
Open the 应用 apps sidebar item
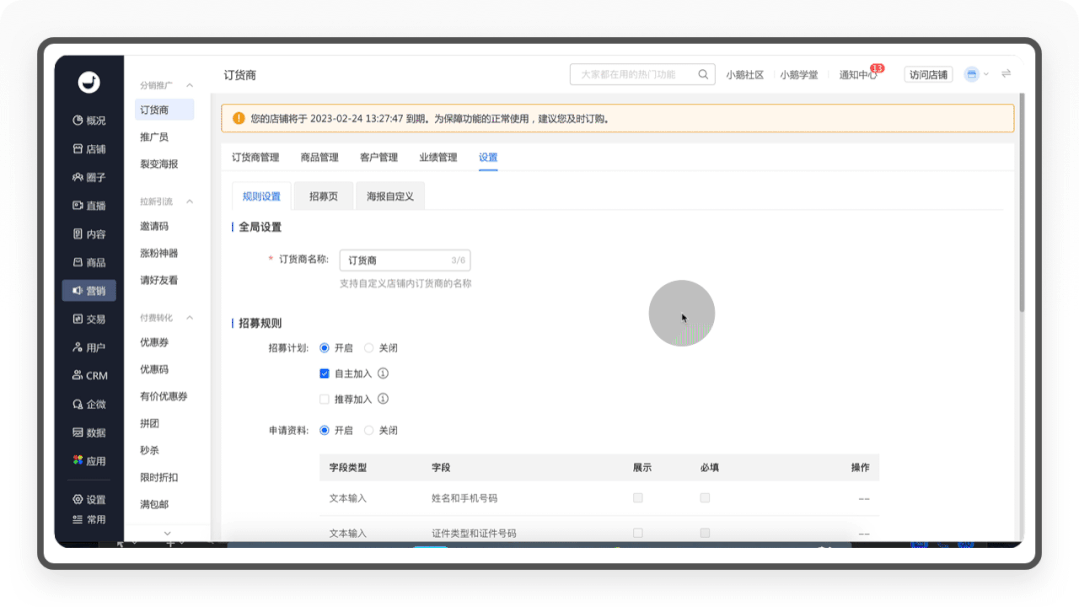89,460
